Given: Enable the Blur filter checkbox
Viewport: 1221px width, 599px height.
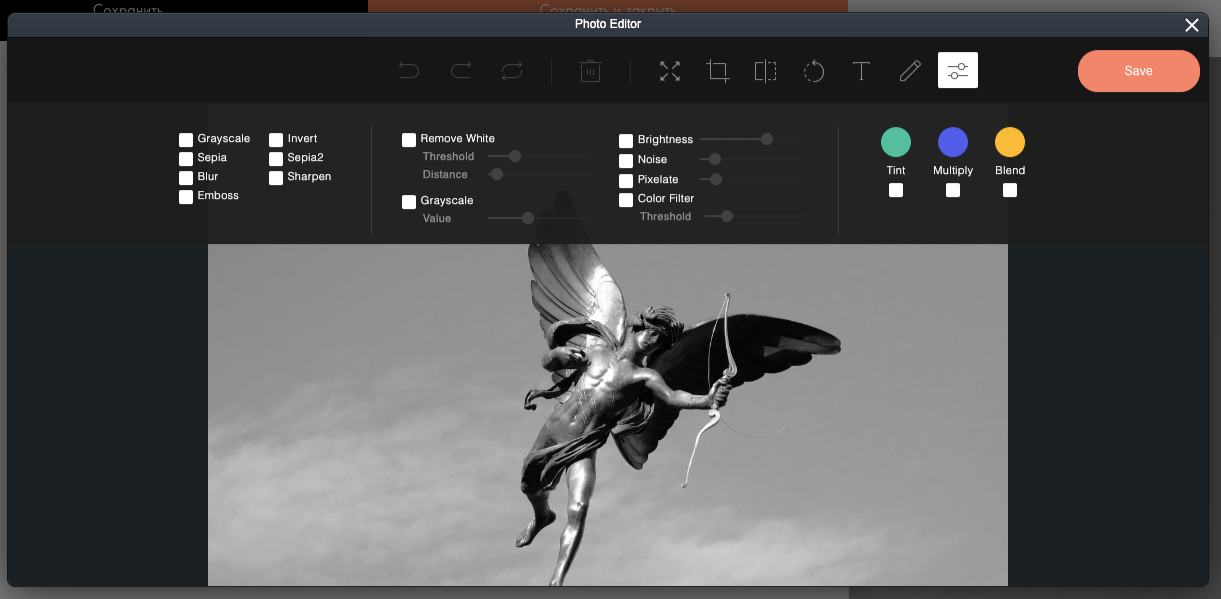Looking at the screenshot, I should pos(186,178).
